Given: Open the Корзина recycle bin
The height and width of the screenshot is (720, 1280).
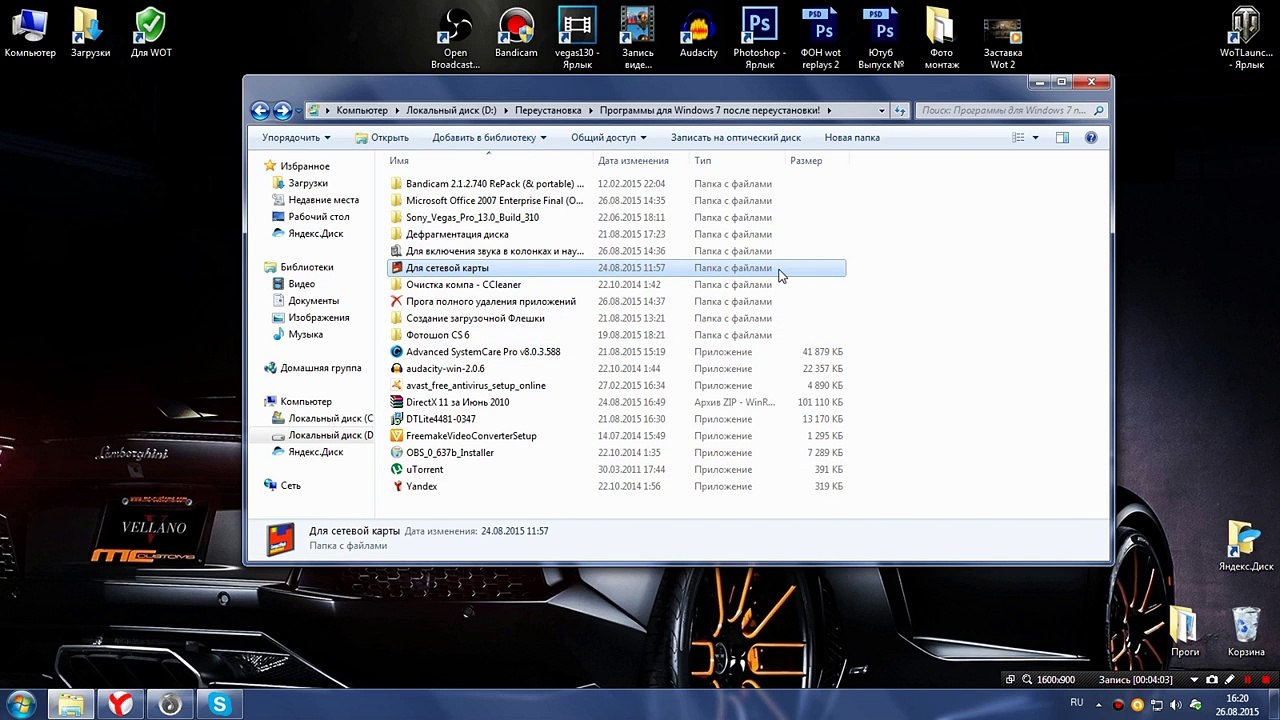Looking at the screenshot, I should (1246, 631).
